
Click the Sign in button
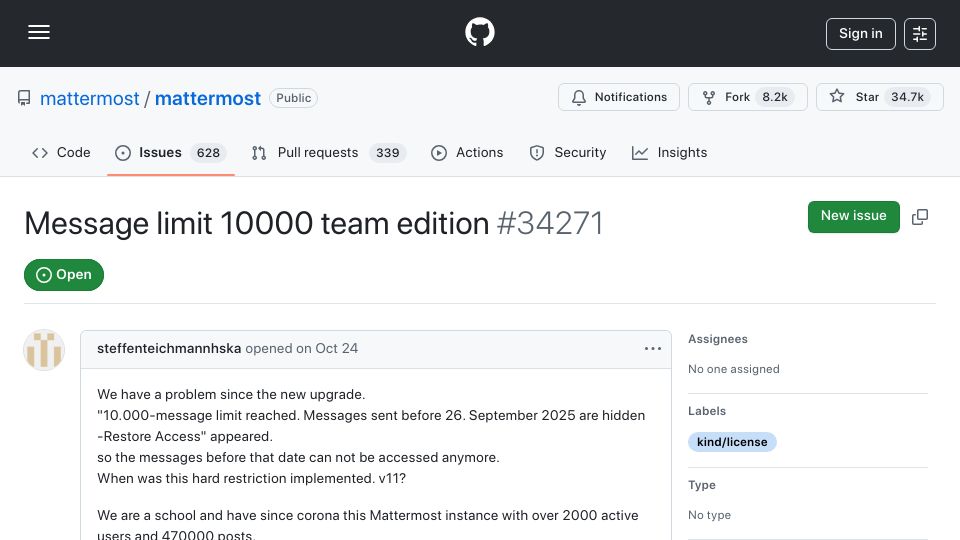tap(860, 34)
